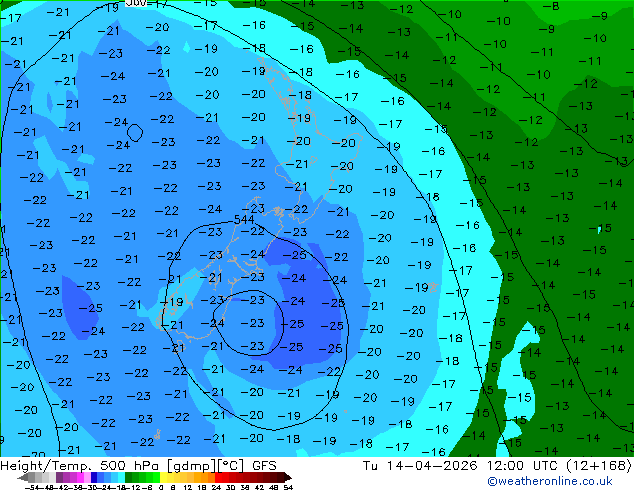Pick the dark purple legend swatch

pyautogui.click(x=59, y=477)
